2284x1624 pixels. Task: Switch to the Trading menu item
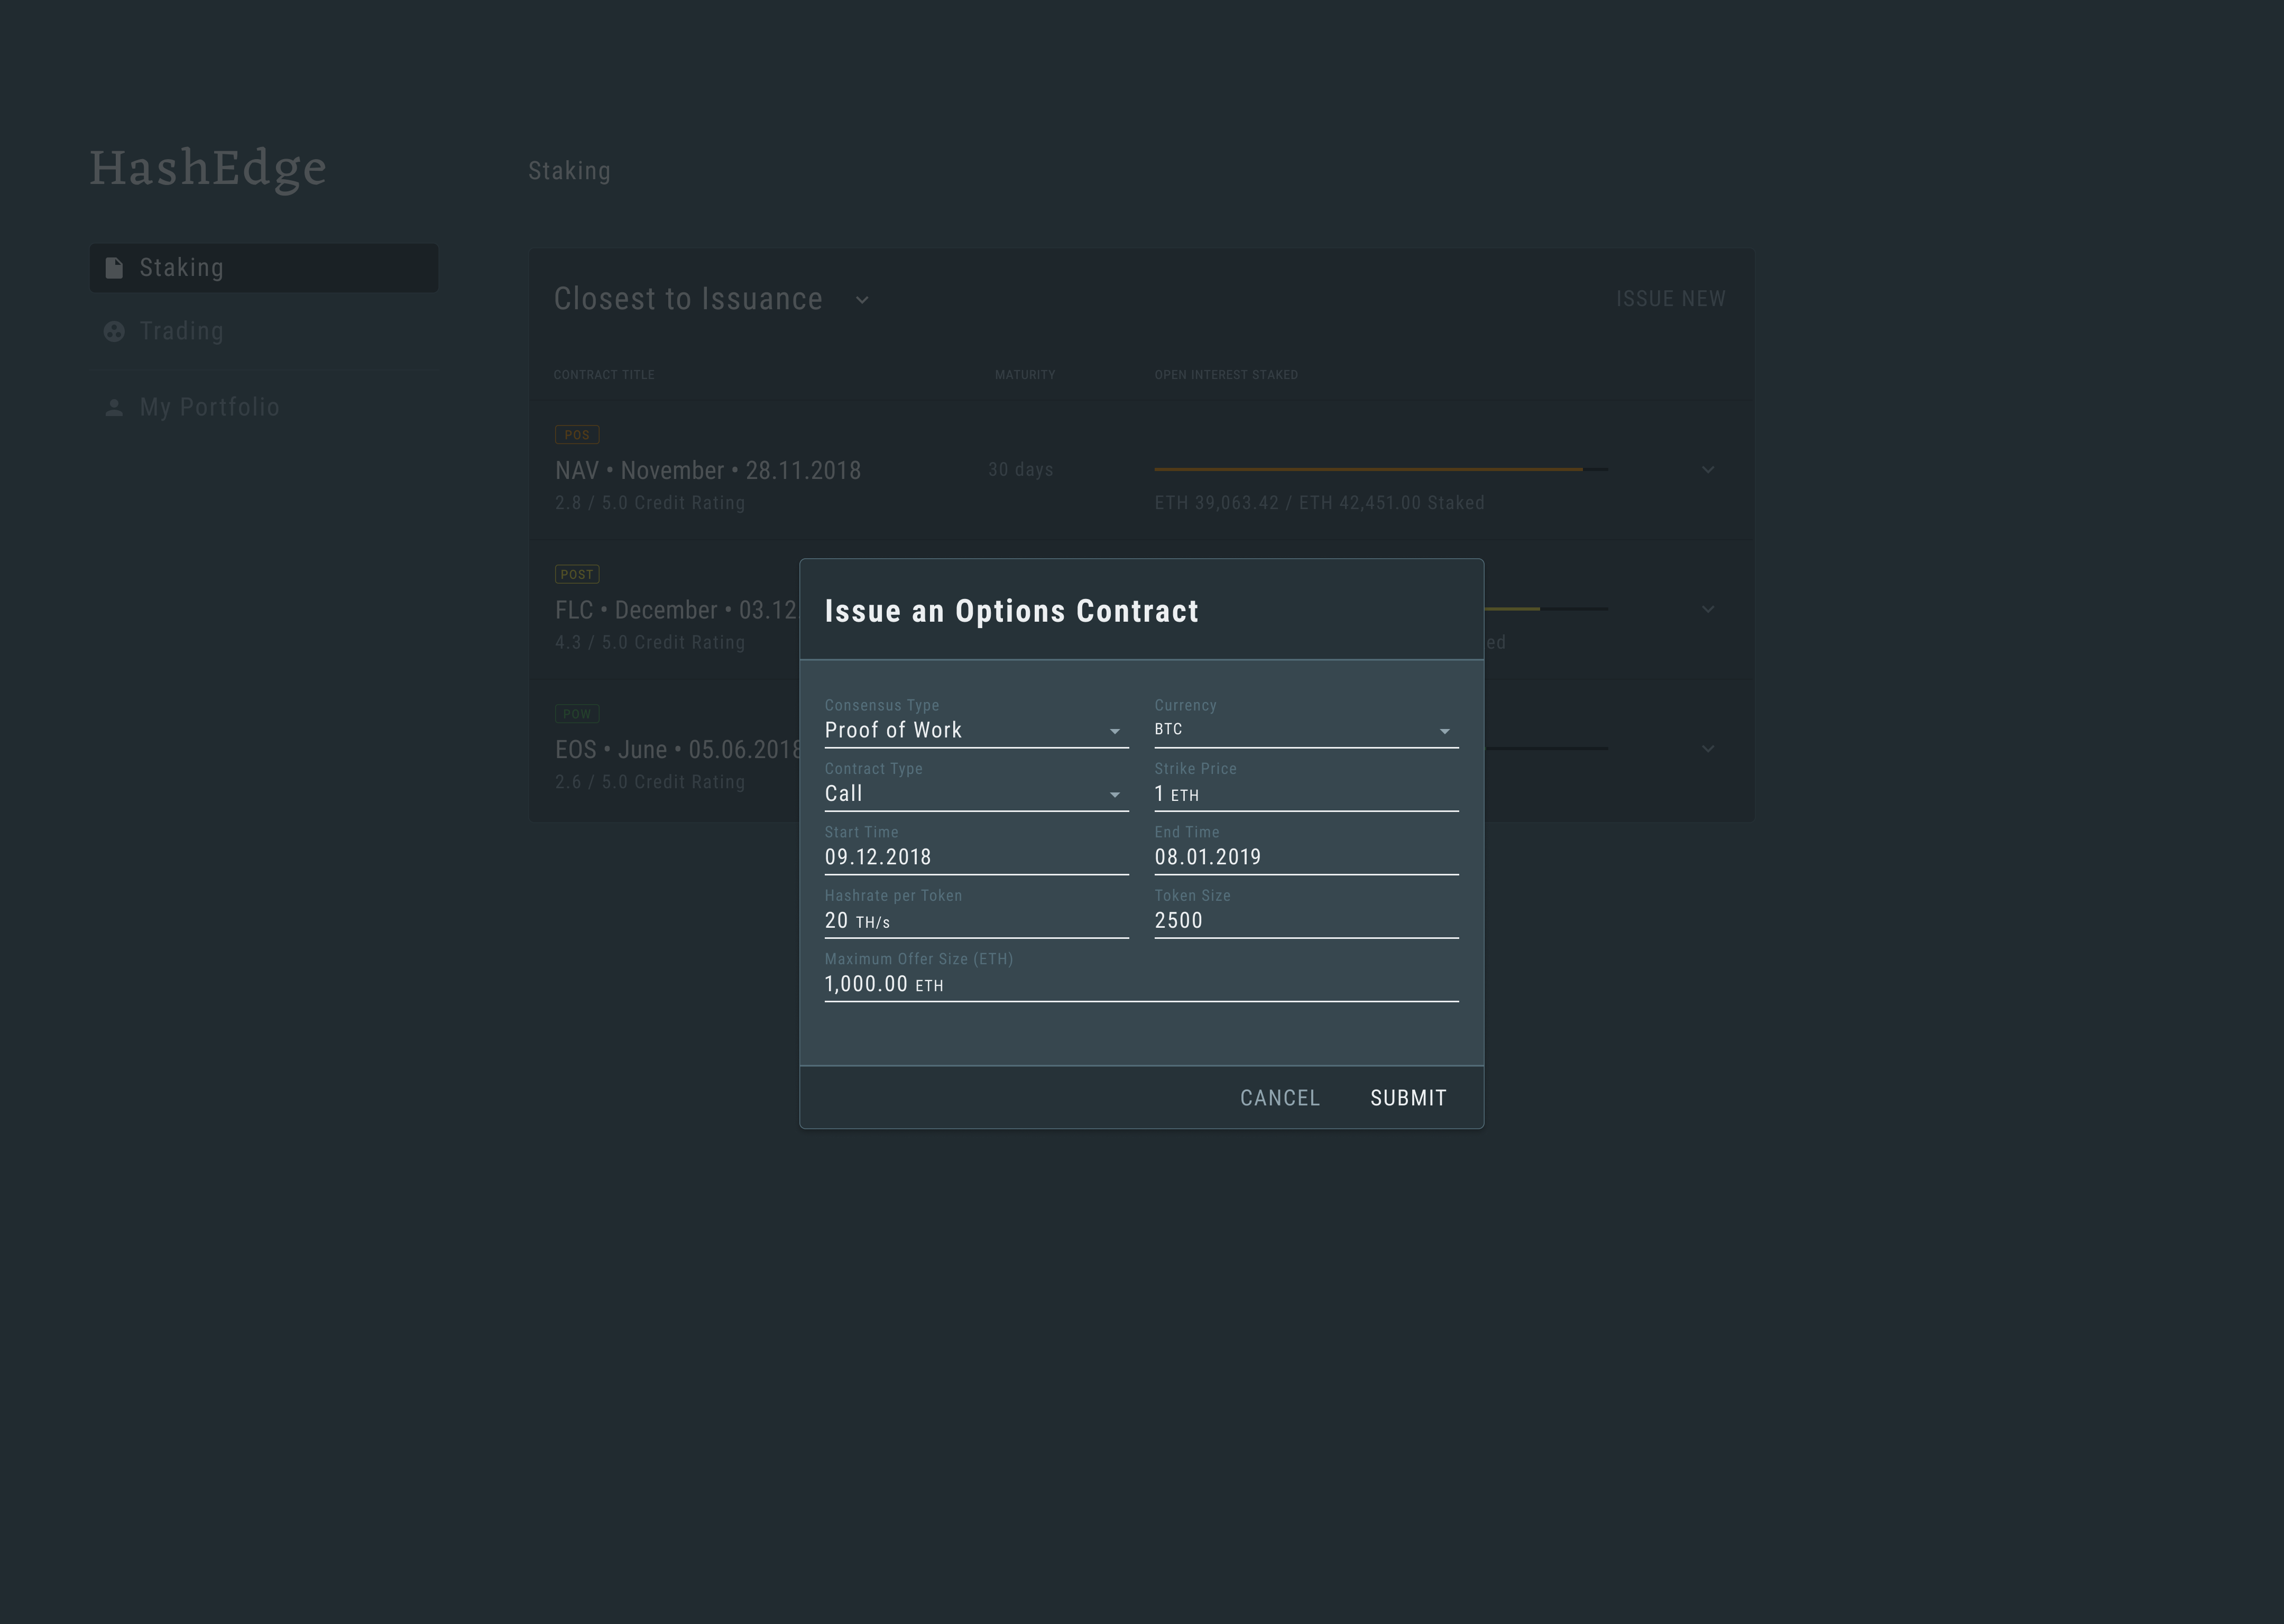(182, 331)
